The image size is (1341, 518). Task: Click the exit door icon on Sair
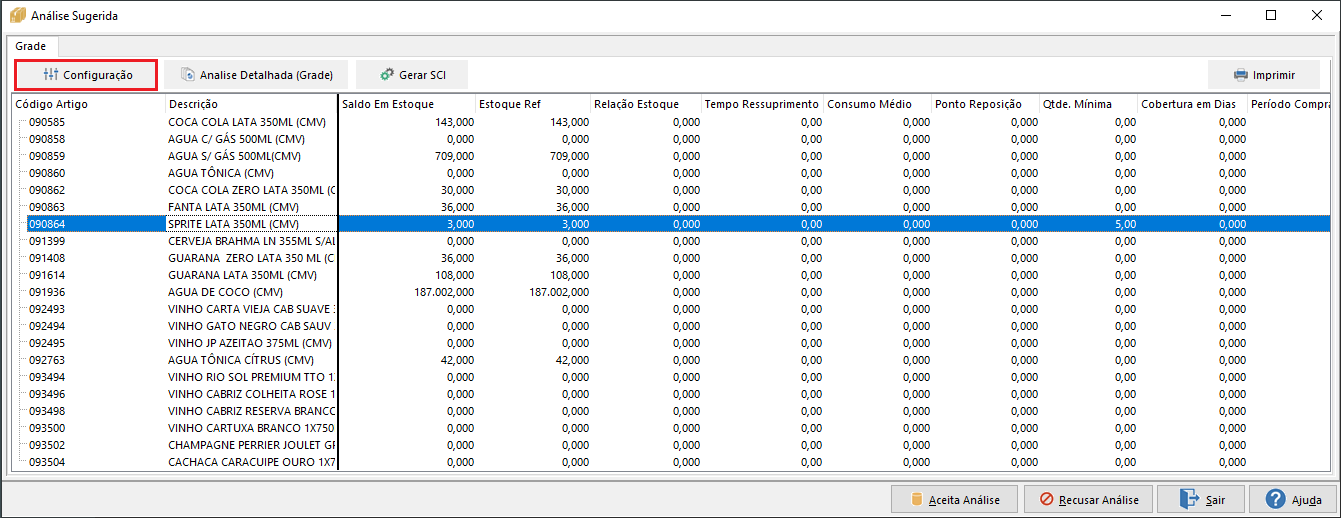tap(1189, 499)
